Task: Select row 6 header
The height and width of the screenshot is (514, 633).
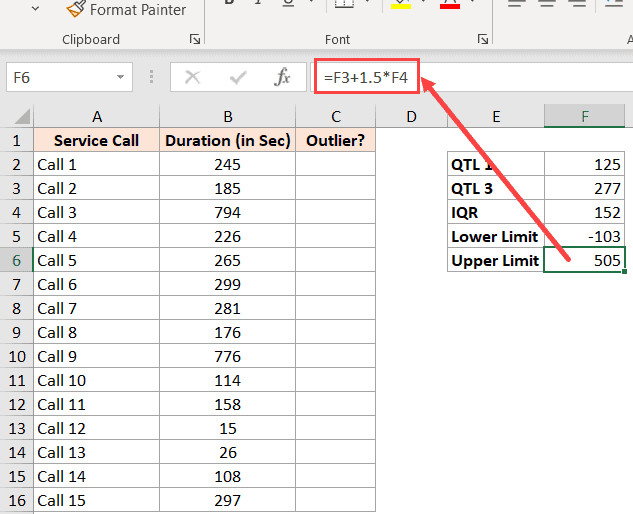Action: (16, 260)
